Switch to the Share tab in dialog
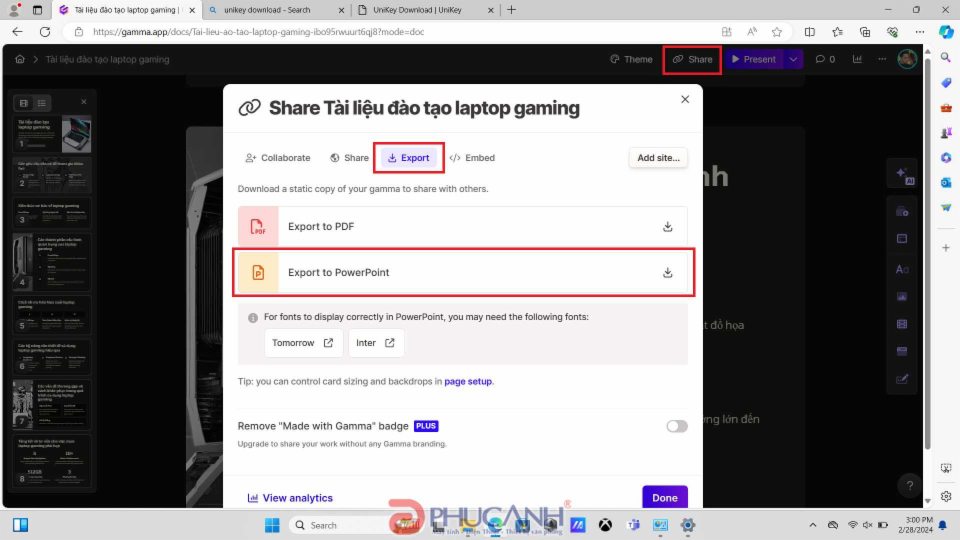The image size is (960, 540). (350, 158)
